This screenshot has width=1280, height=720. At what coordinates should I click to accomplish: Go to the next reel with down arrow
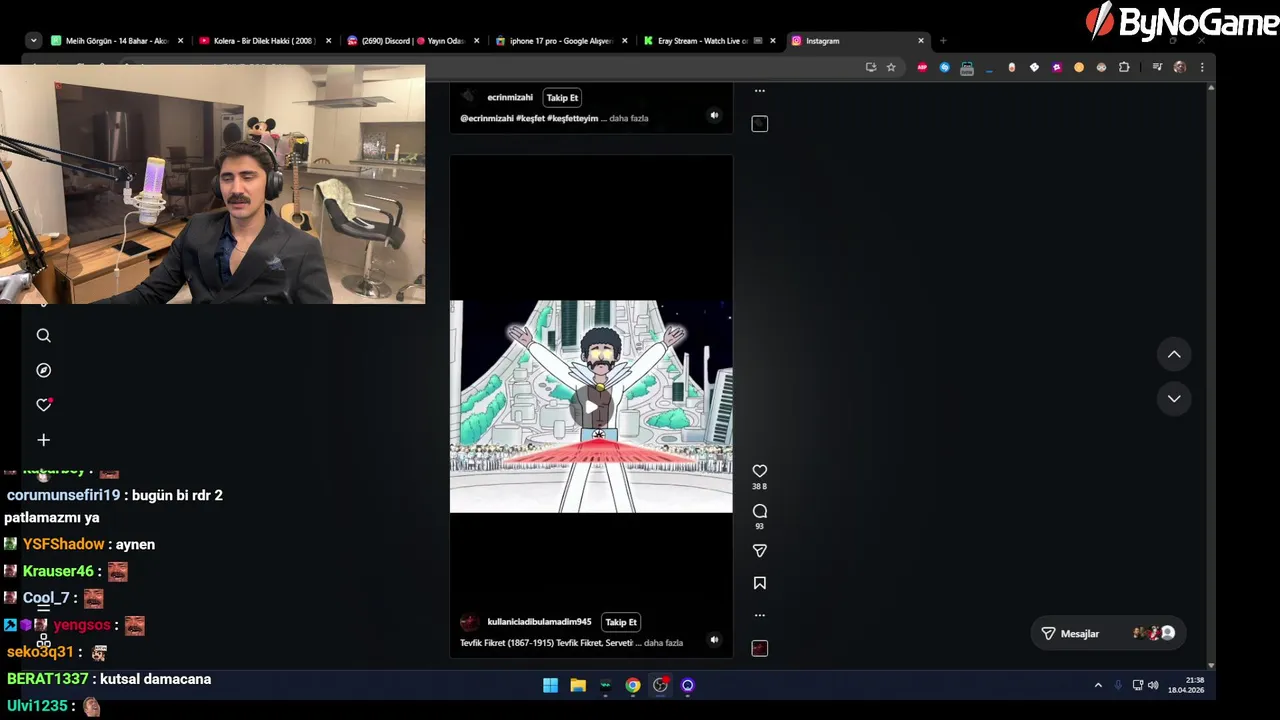tap(1174, 398)
